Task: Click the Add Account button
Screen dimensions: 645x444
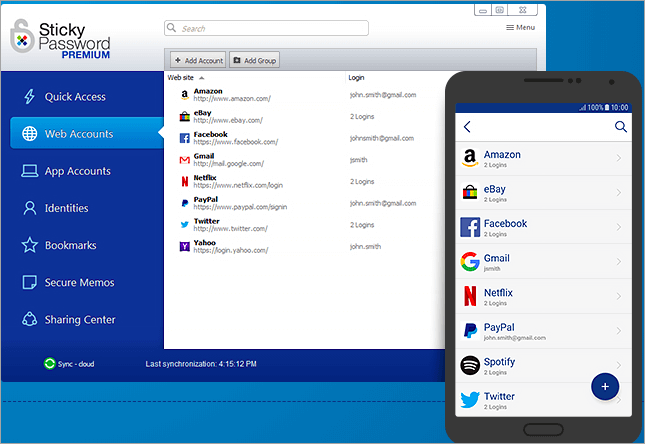Action: [198, 60]
